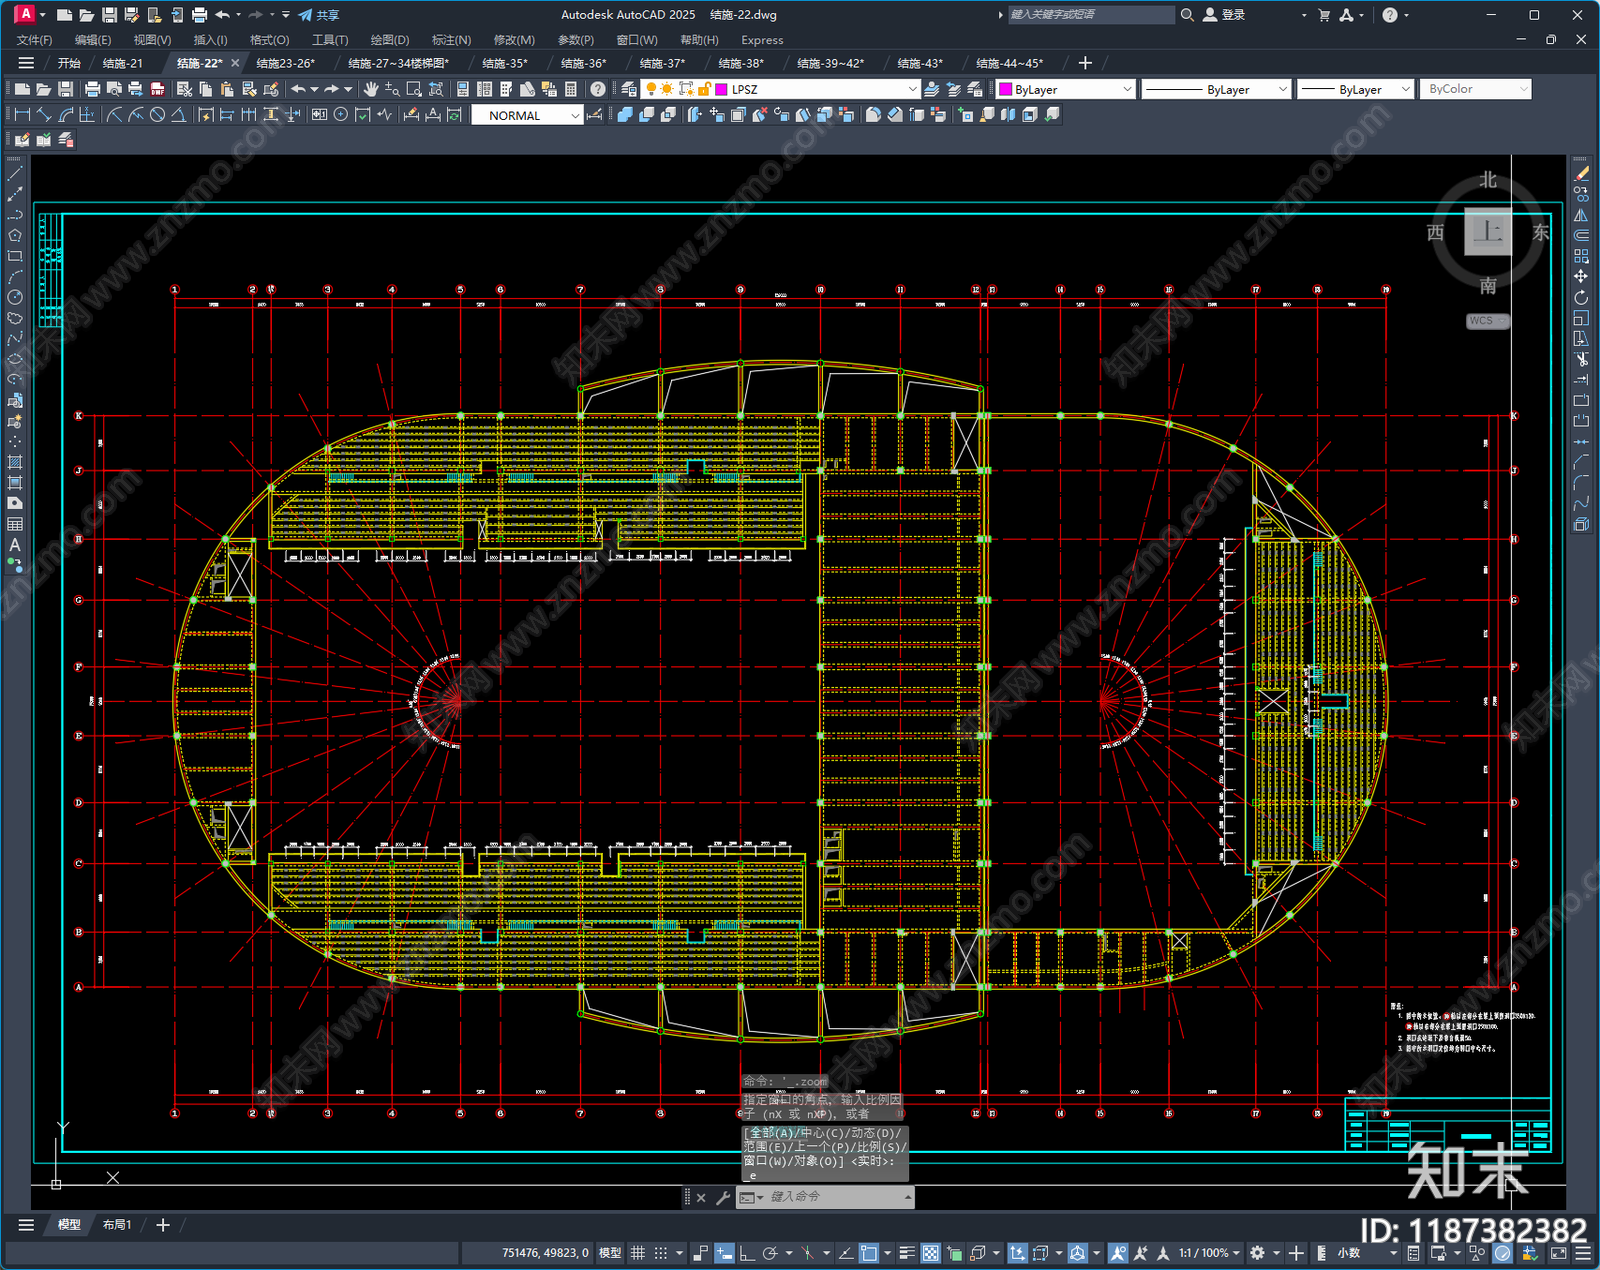
Task: Select the Hatch tool in draw toolbar
Action: pos(15,462)
